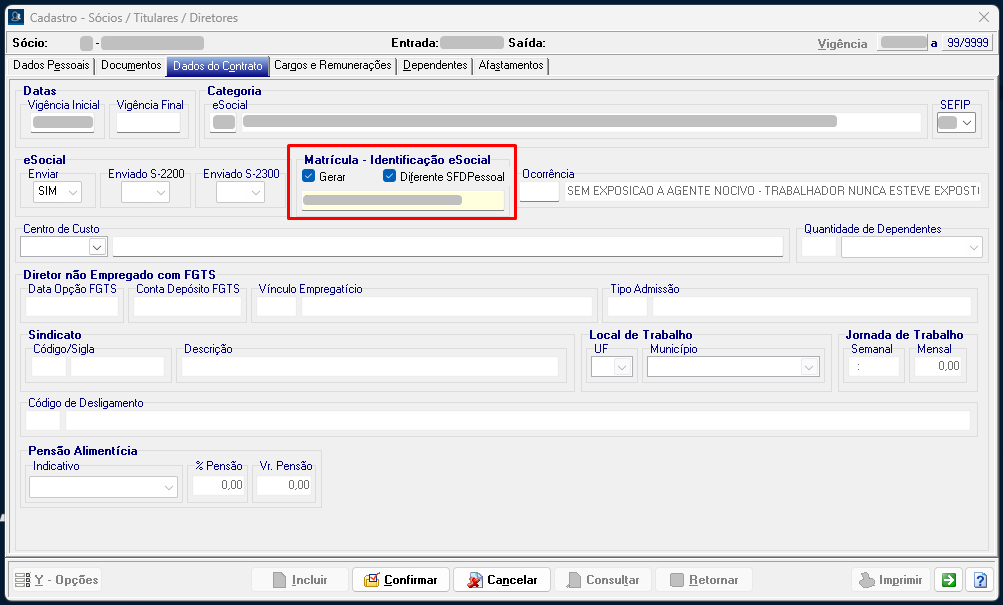Expand the Centro de Custo dropdown
Viewport: 1003px width, 605px height.
pyautogui.click(x=97, y=247)
